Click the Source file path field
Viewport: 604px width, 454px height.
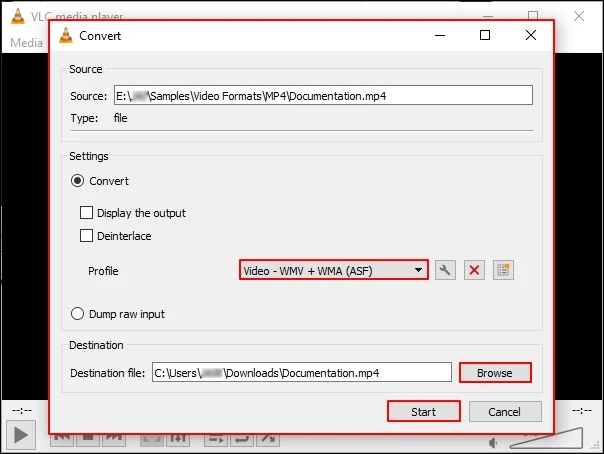pos(322,96)
